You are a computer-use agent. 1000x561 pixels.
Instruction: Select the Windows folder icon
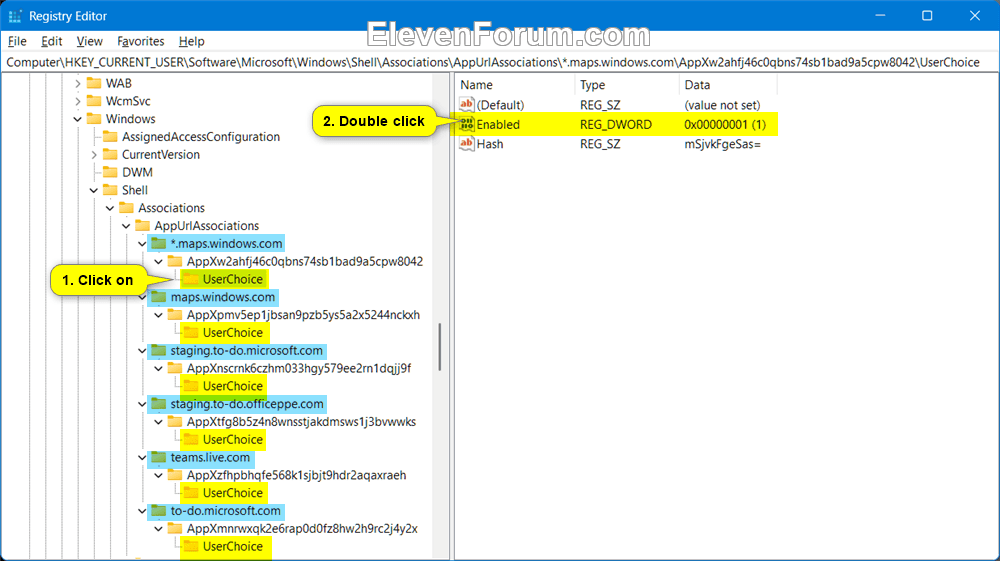click(x=94, y=119)
